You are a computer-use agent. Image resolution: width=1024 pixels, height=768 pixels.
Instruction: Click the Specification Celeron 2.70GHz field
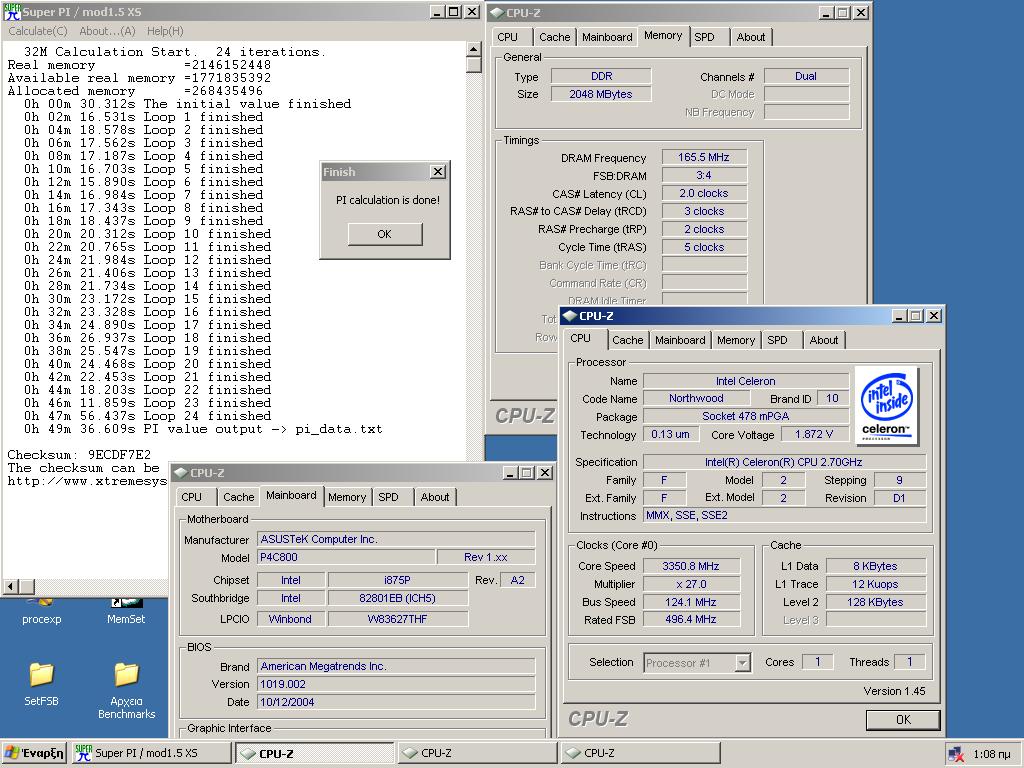(x=784, y=462)
